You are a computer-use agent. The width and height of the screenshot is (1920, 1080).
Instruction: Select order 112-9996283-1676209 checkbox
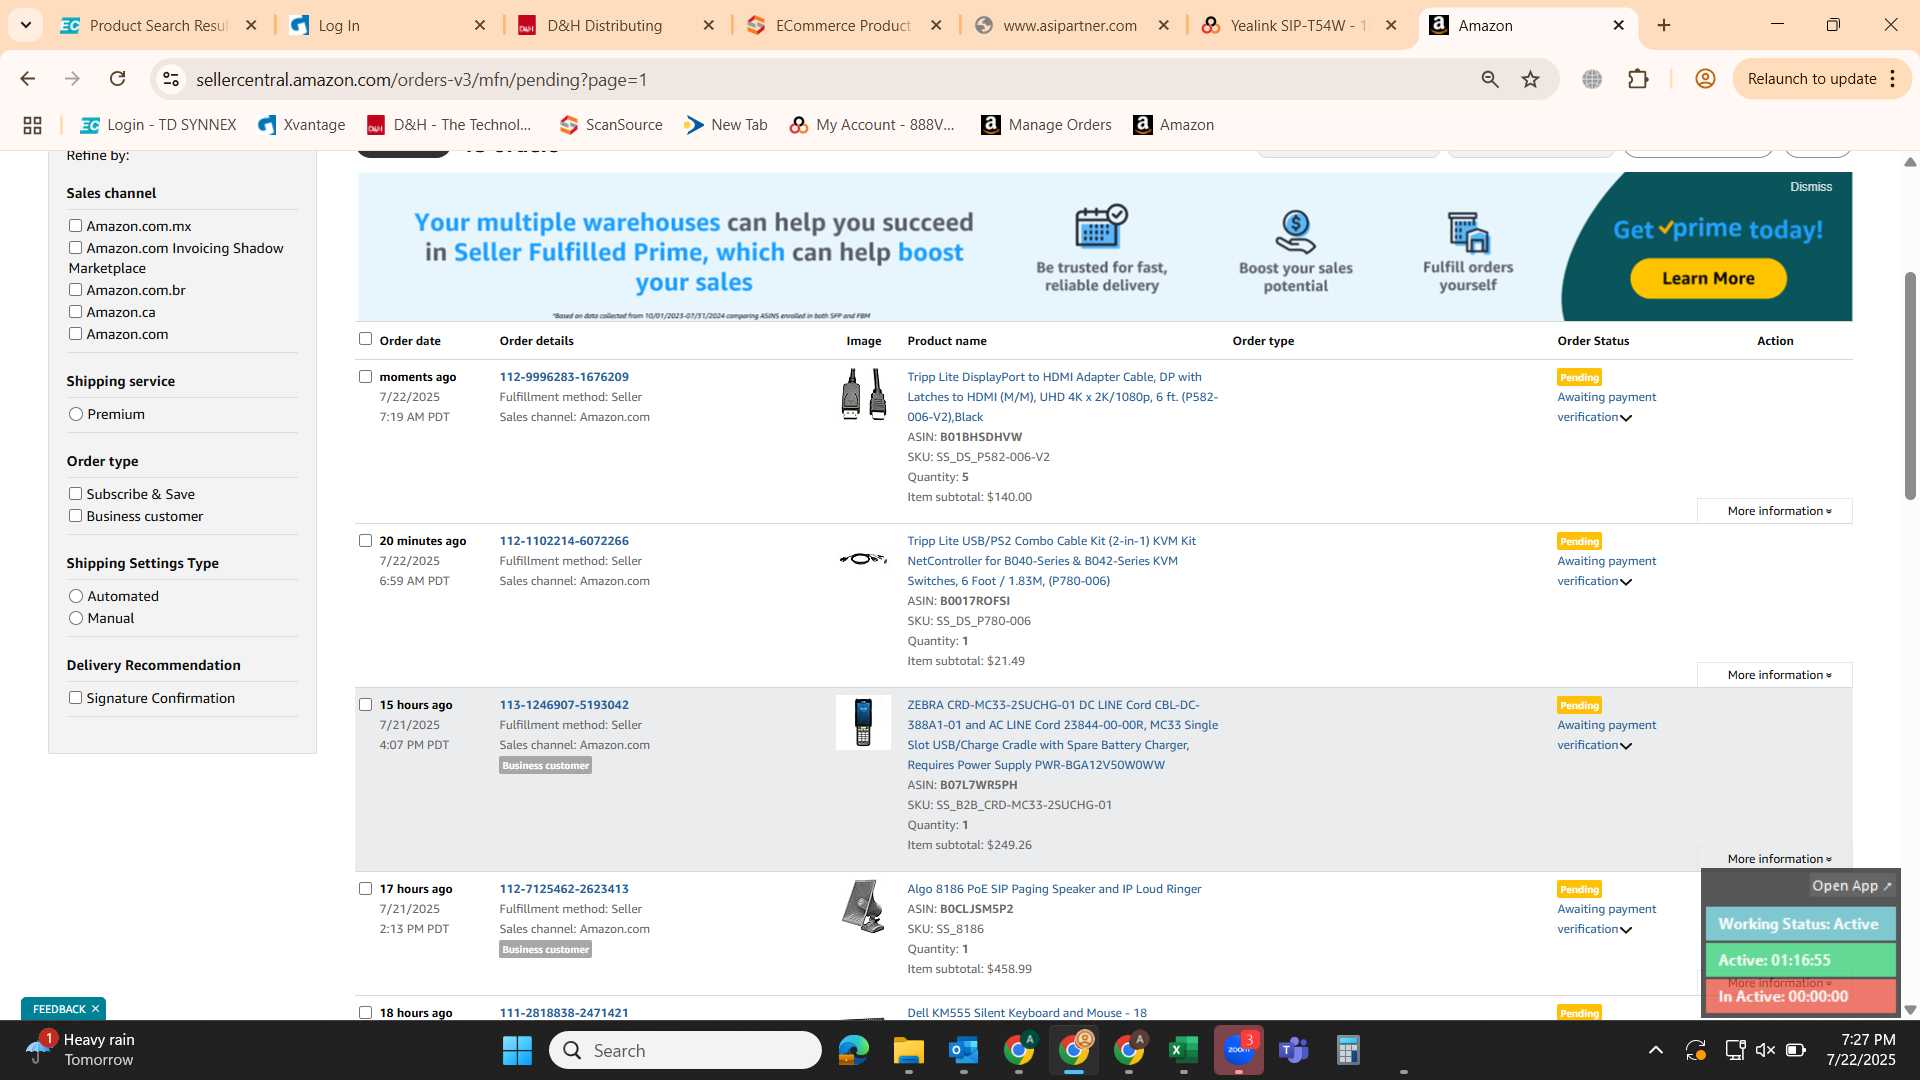click(x=365, y=377)
